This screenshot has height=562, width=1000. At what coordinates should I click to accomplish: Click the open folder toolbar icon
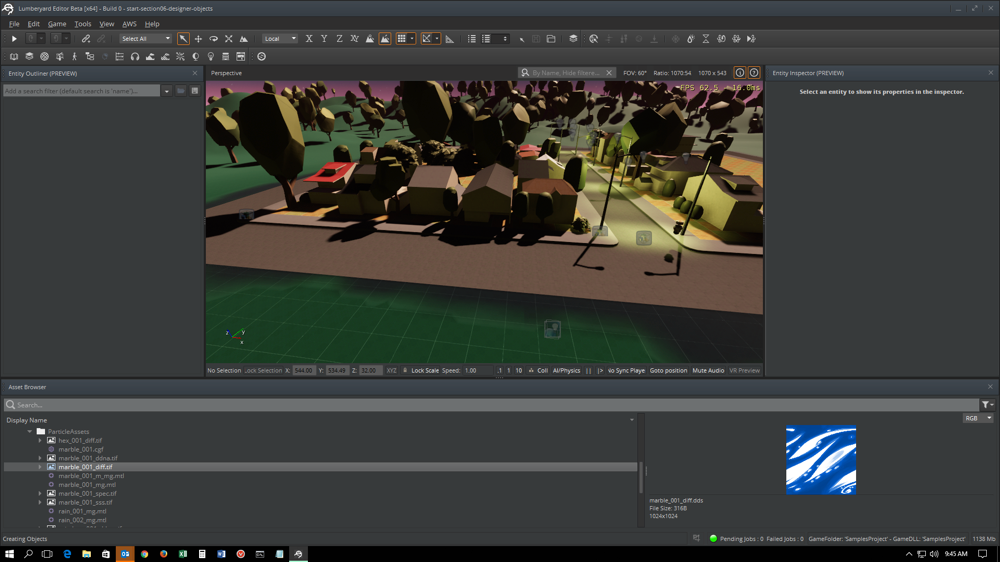pyautogui.click(x=551, y=39)
